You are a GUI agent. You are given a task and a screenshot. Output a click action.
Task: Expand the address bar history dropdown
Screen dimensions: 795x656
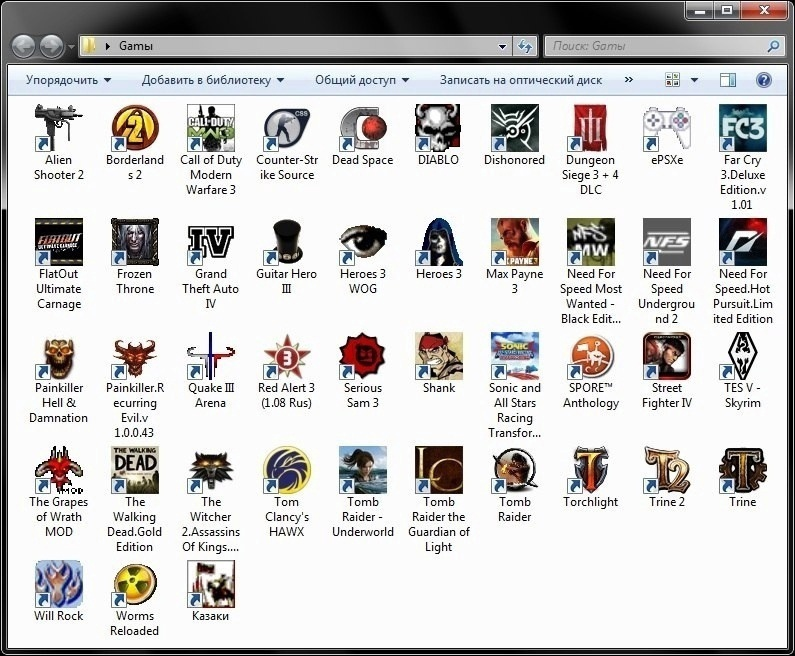click(502, 47)
